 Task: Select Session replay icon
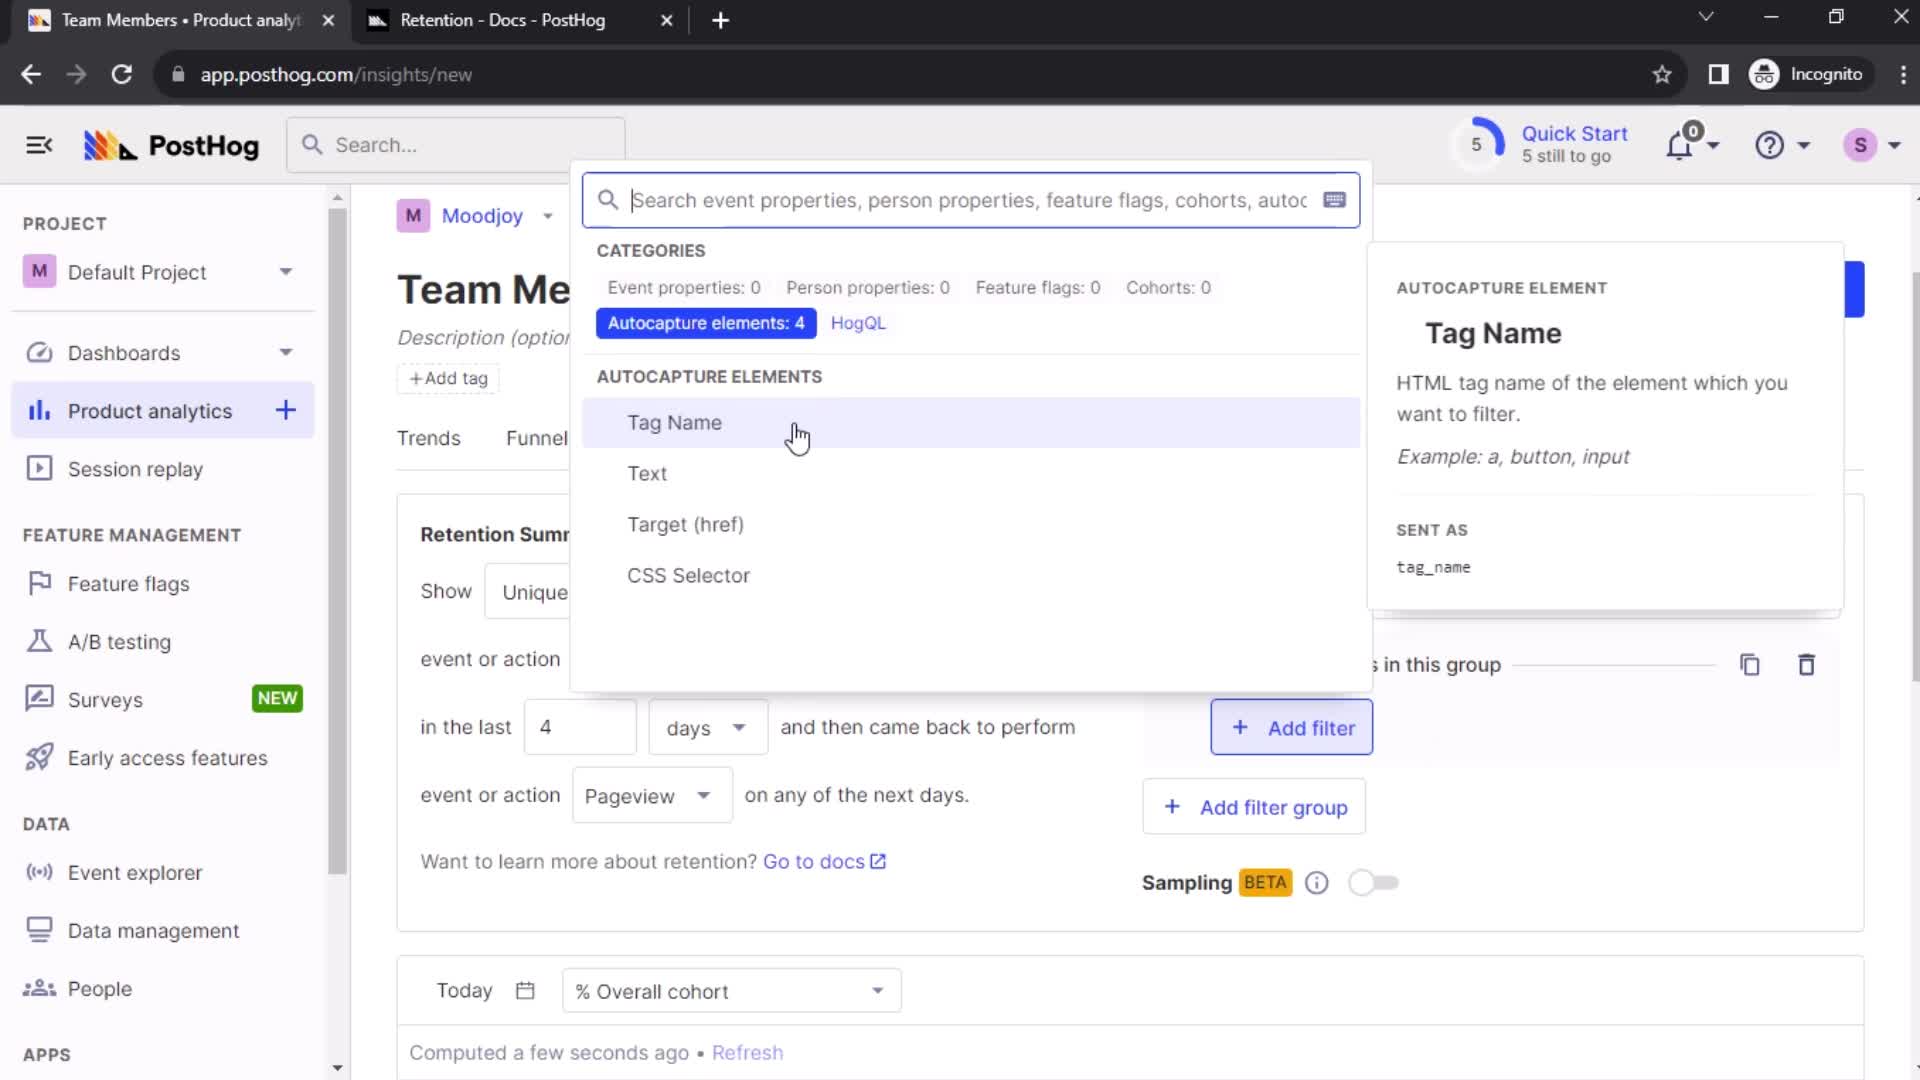point(38,469)
